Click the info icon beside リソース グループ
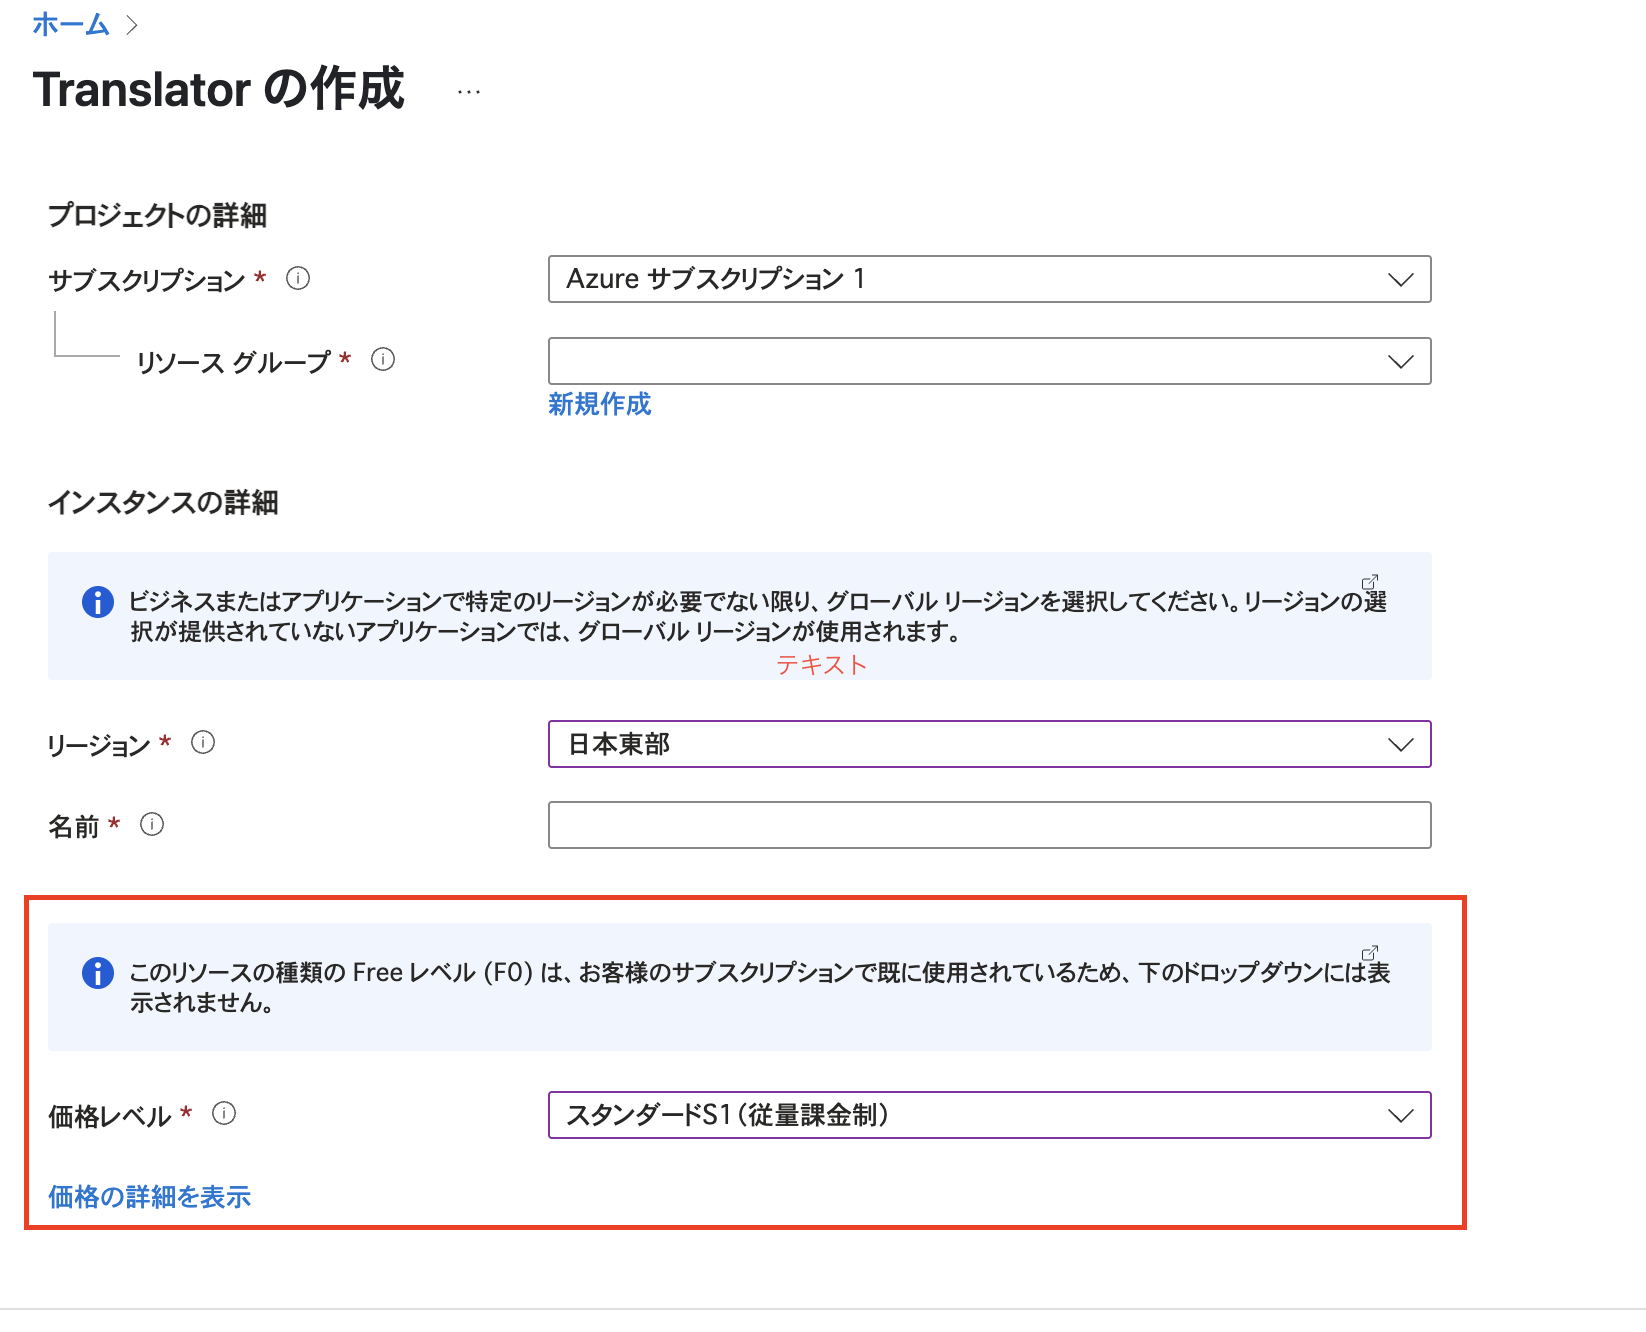This screenshot has height=1332, width=1646. click(x=383, y=361)
